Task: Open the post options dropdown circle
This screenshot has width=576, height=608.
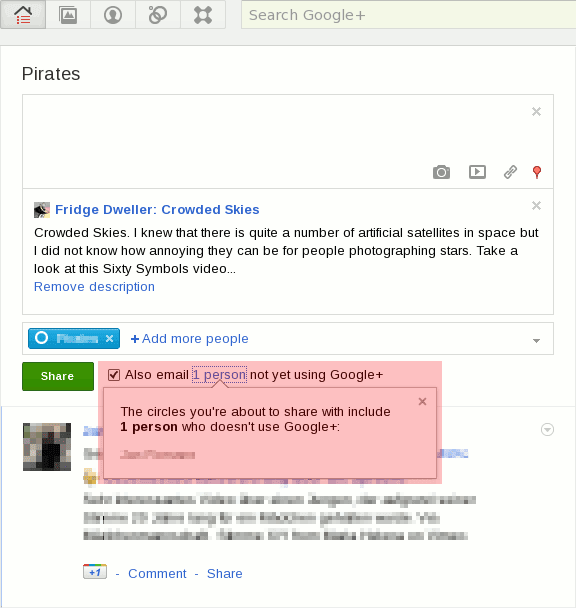Action: pyautogui.click(x=547, y=430)
